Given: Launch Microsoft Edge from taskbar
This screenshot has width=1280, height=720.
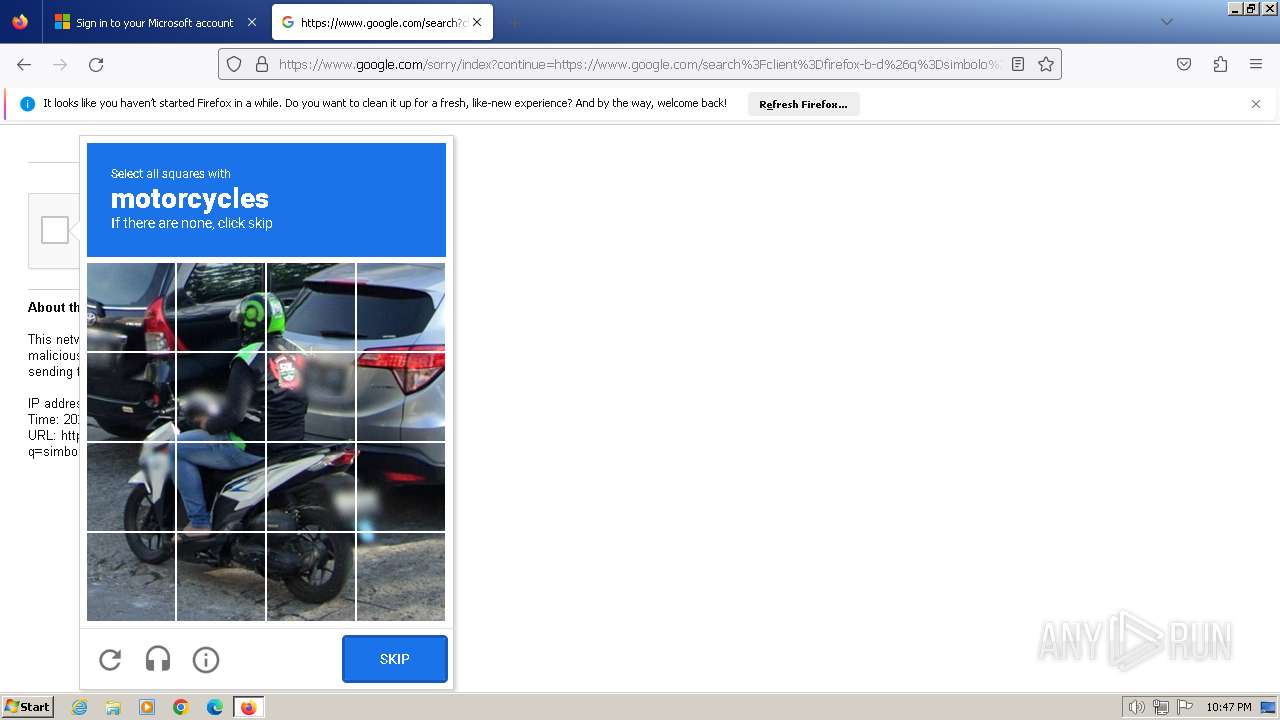Looking at the screenshot, I should point(215,707).
